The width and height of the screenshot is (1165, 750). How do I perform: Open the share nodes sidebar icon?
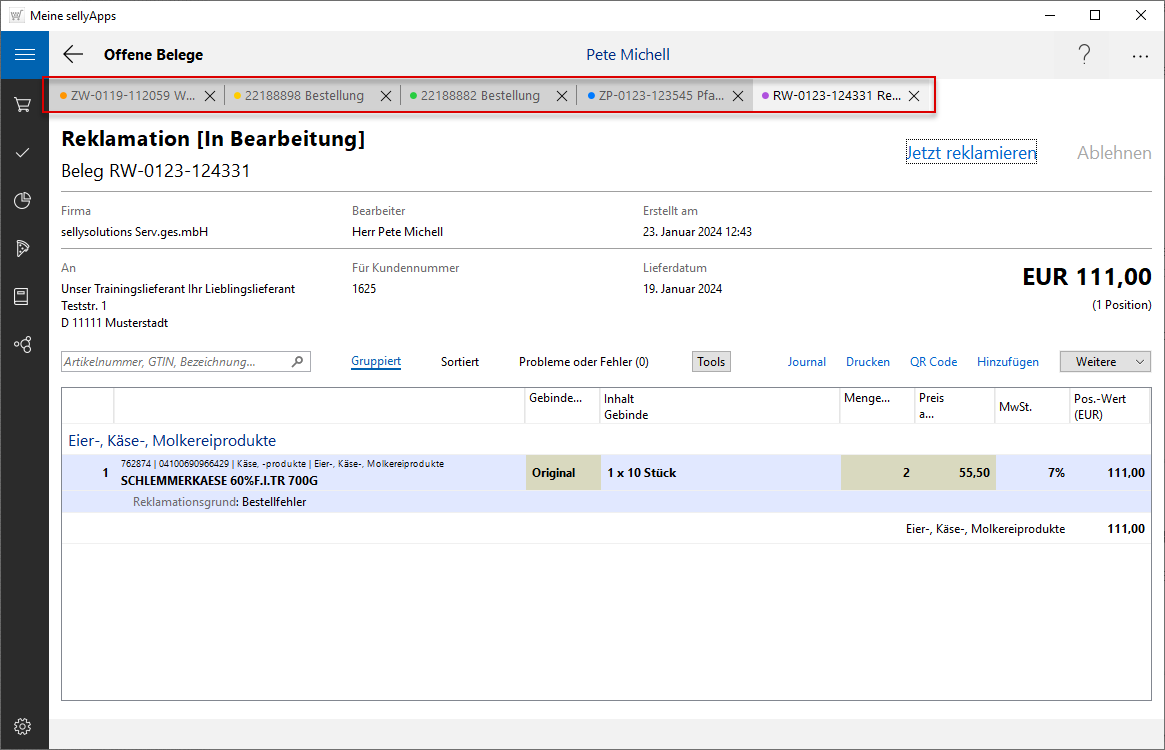24,345
